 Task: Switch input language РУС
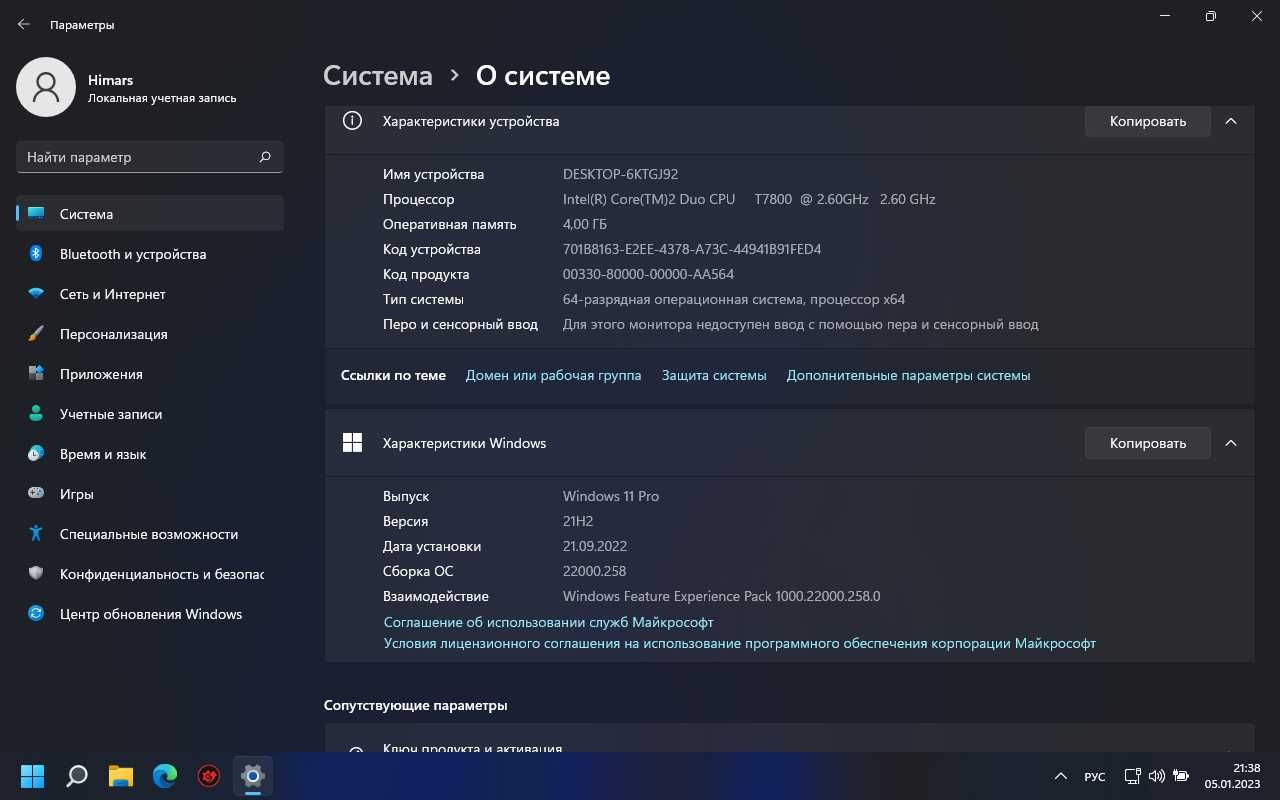(x=1095, y=776)
